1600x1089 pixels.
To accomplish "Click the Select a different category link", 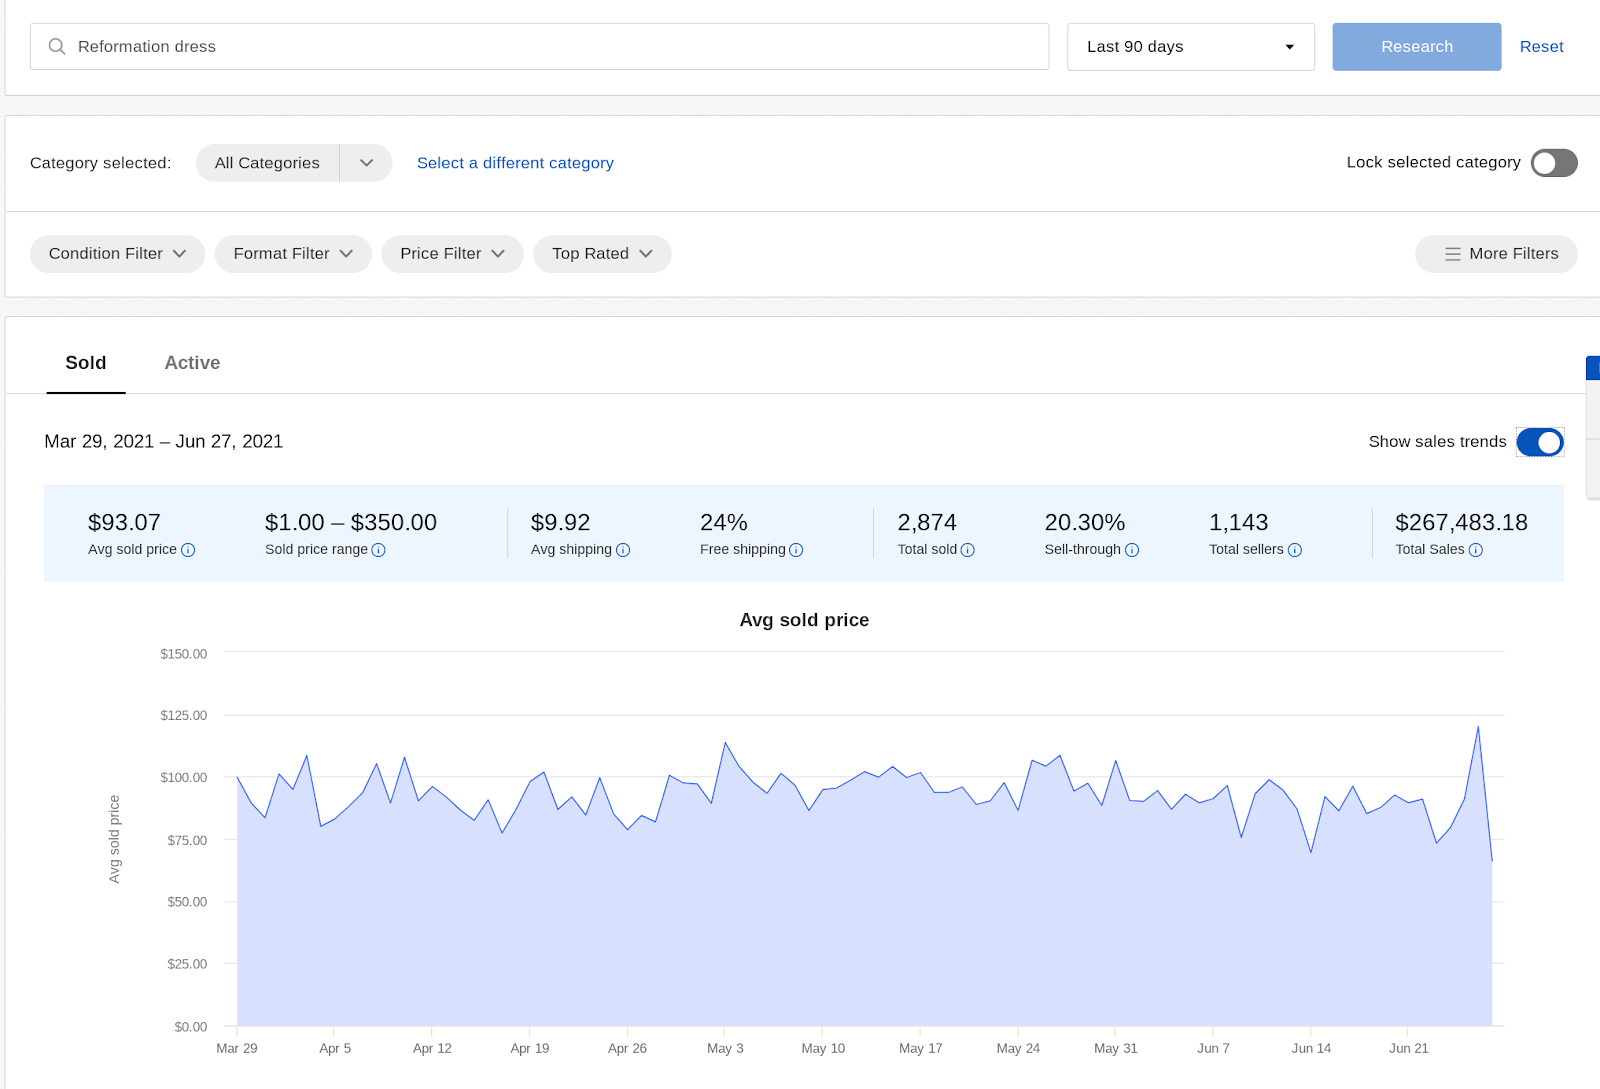I will point(515,163).
